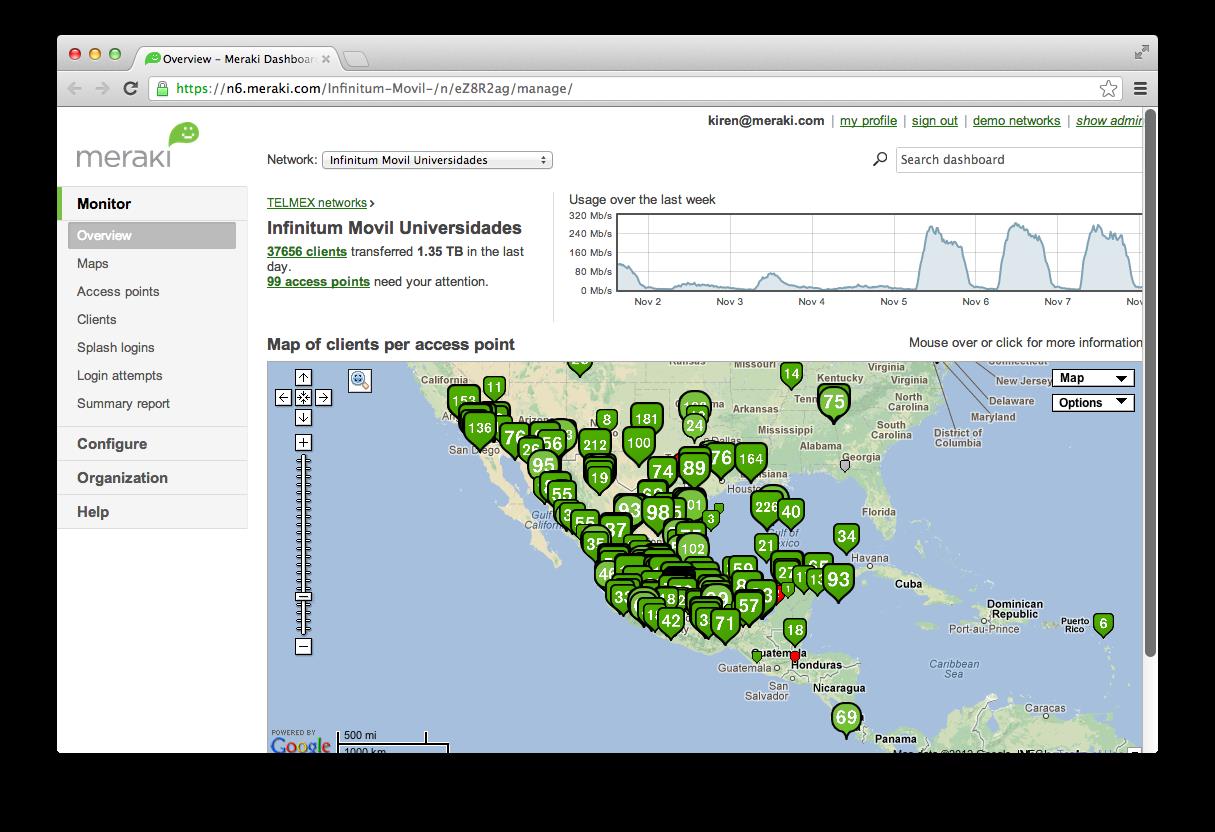Click the access point marker 164
The height and width of the screenshot is (832, 1215).
(750, 460)
